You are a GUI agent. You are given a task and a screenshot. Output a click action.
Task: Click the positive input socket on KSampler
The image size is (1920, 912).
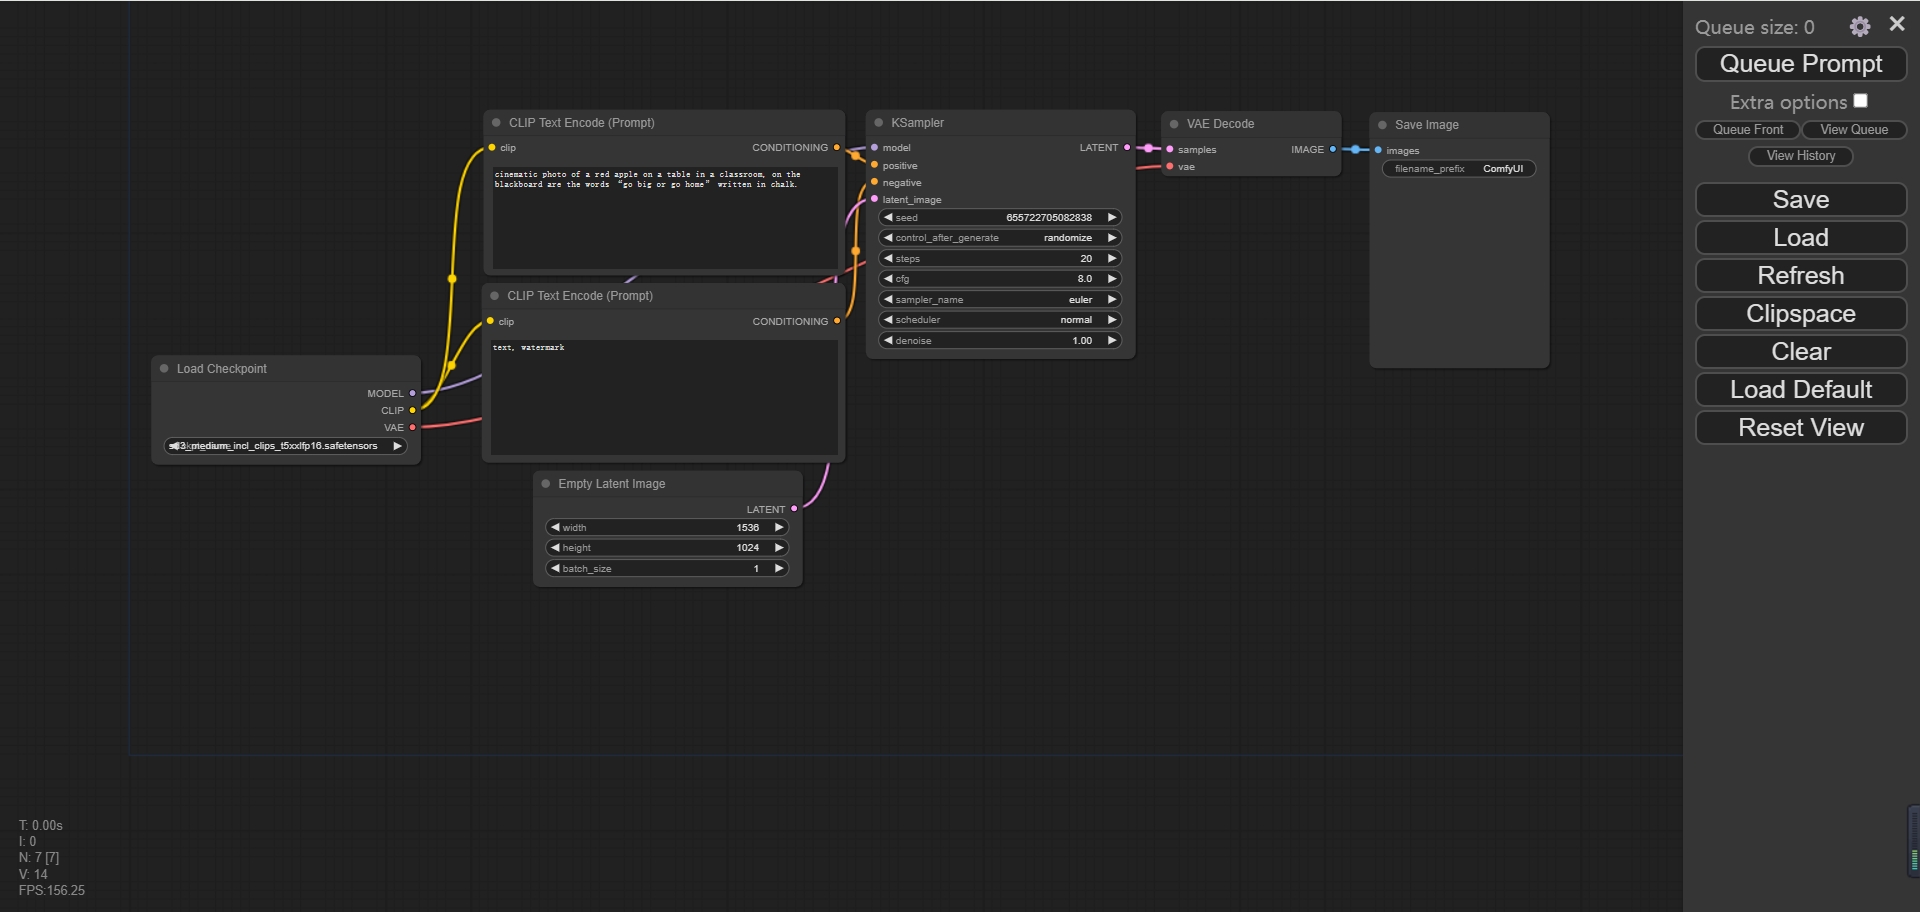(874, 165)
